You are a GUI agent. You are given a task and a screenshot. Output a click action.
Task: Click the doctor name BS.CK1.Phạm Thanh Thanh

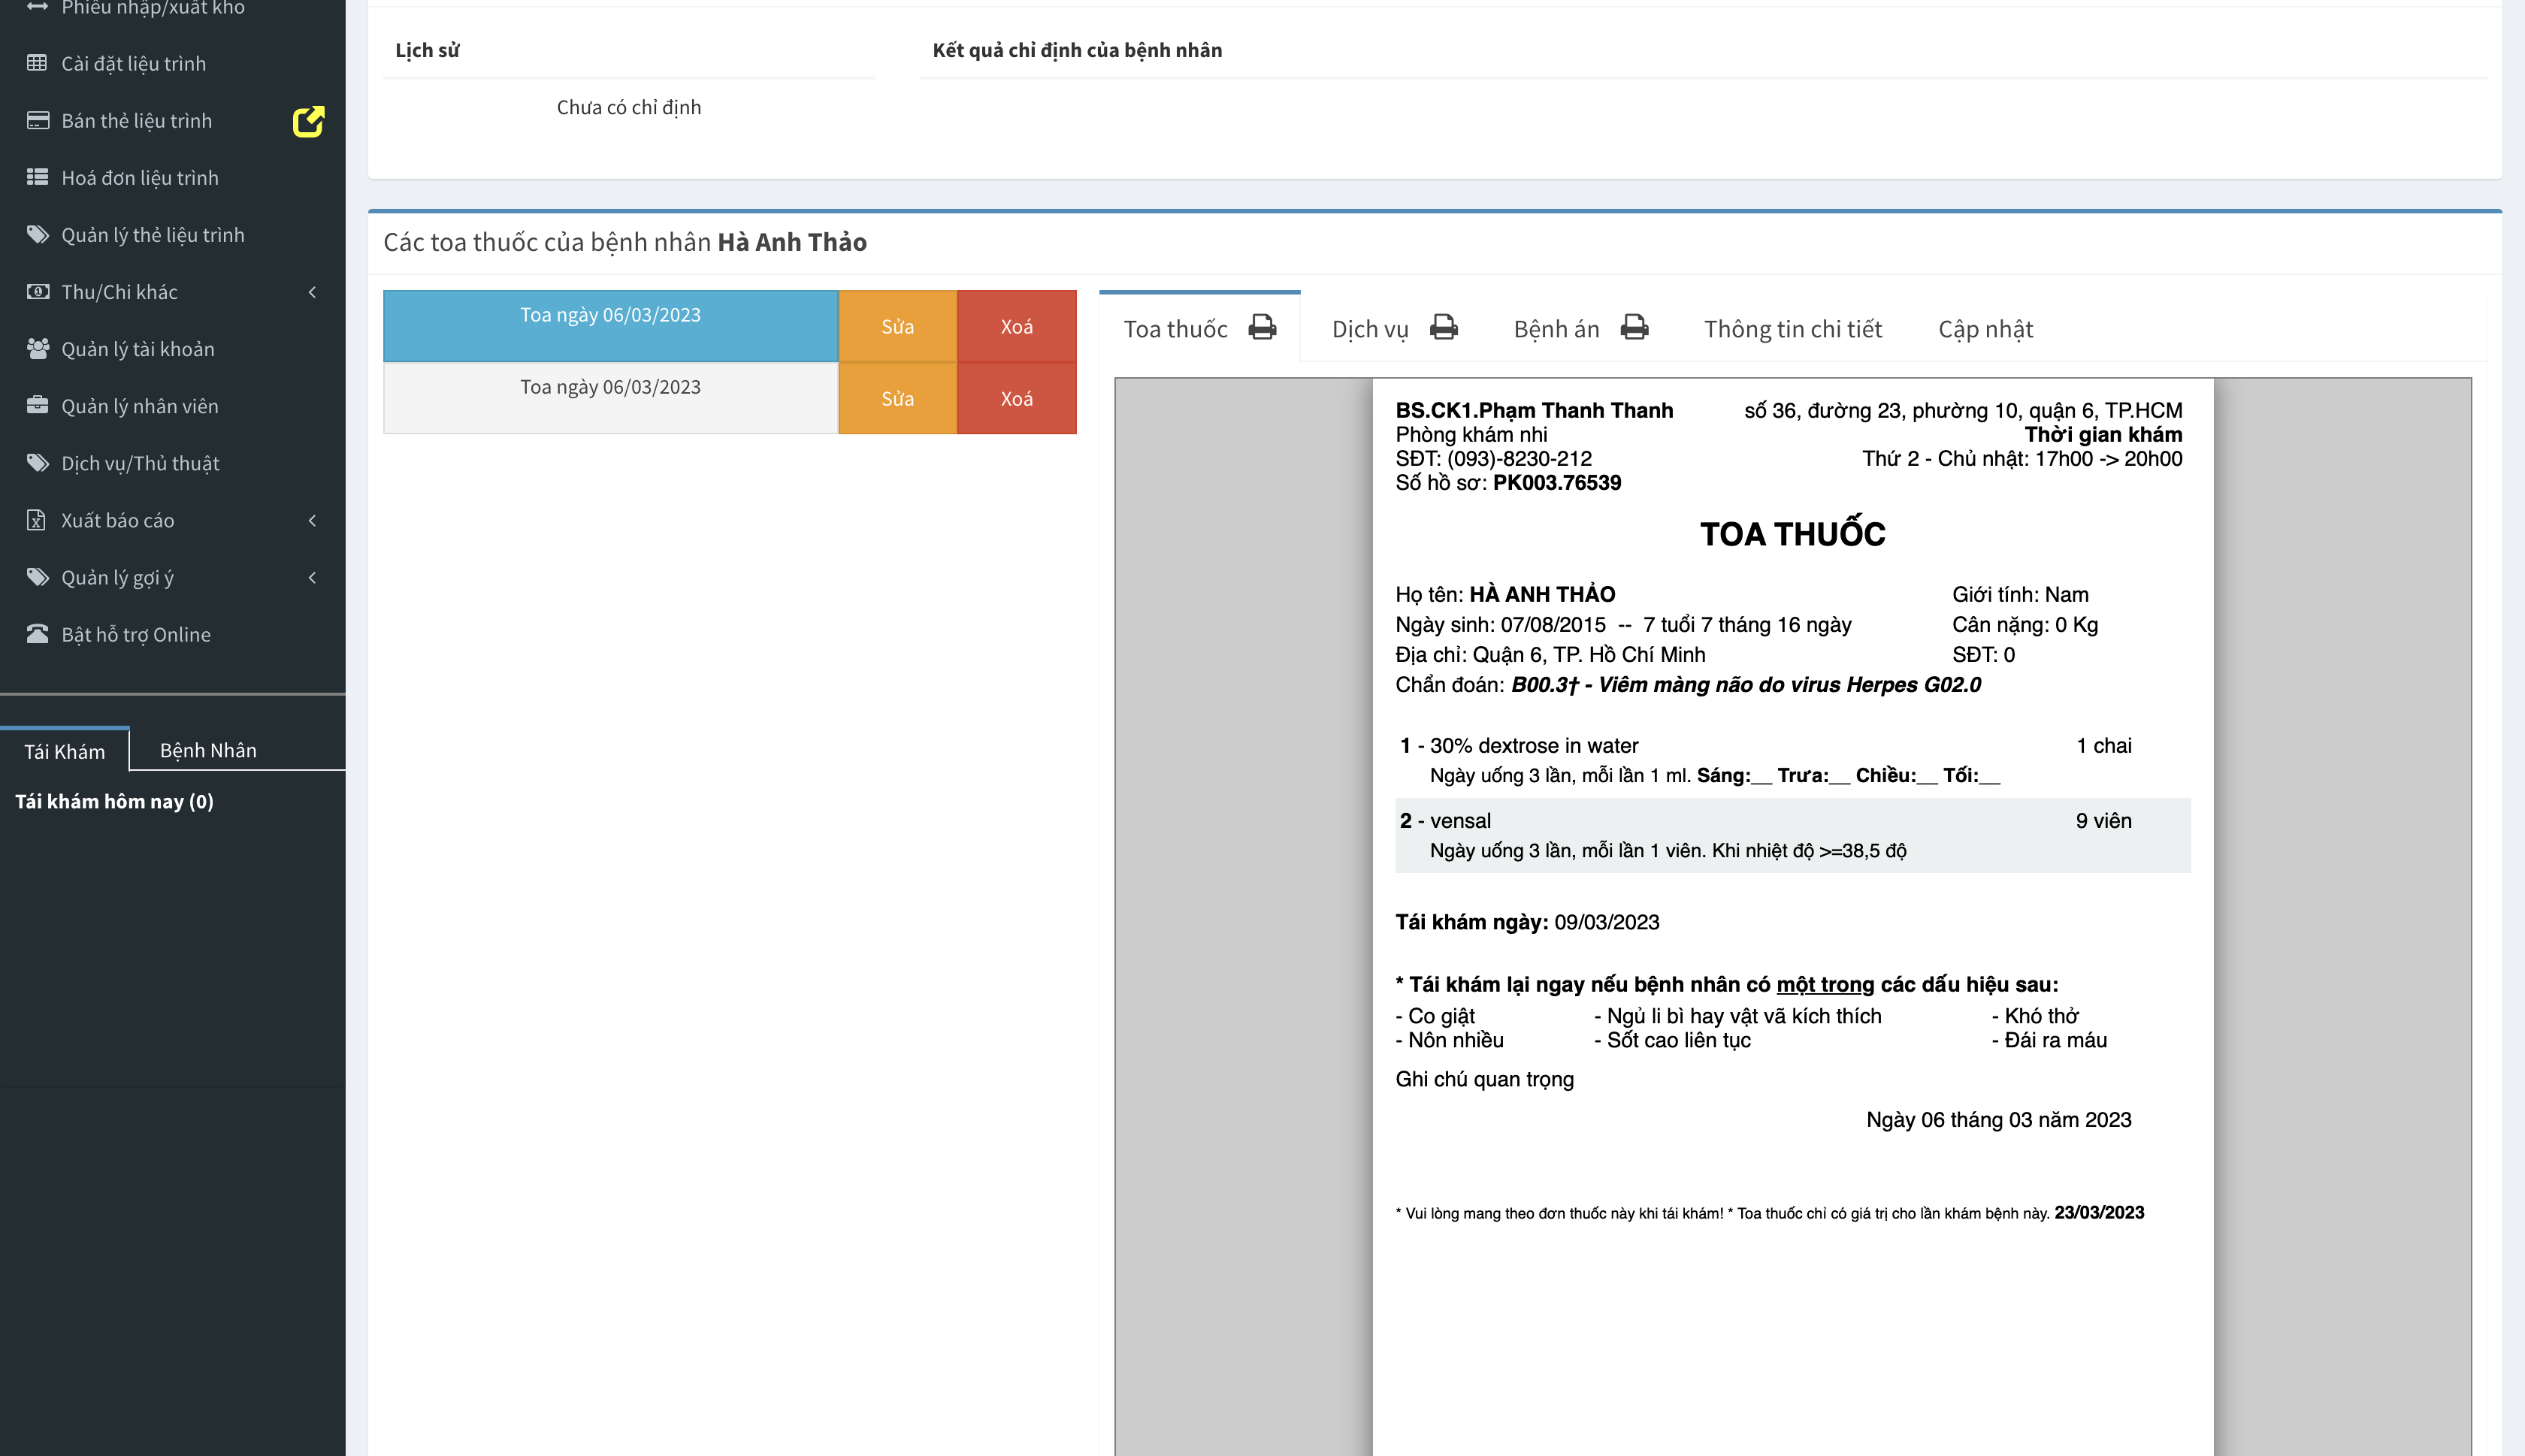(1534, 410)
